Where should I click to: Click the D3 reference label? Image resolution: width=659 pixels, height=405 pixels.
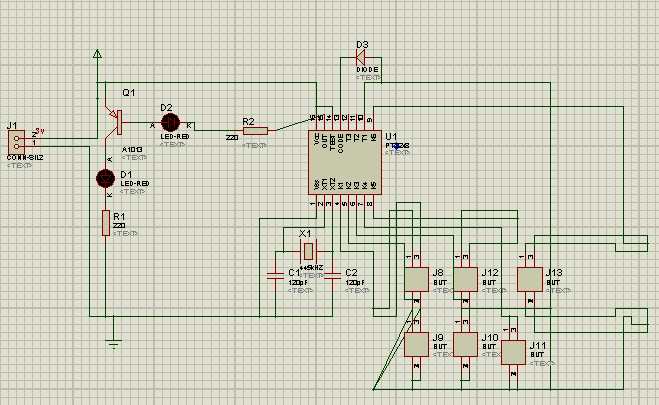tap(362, 45)
